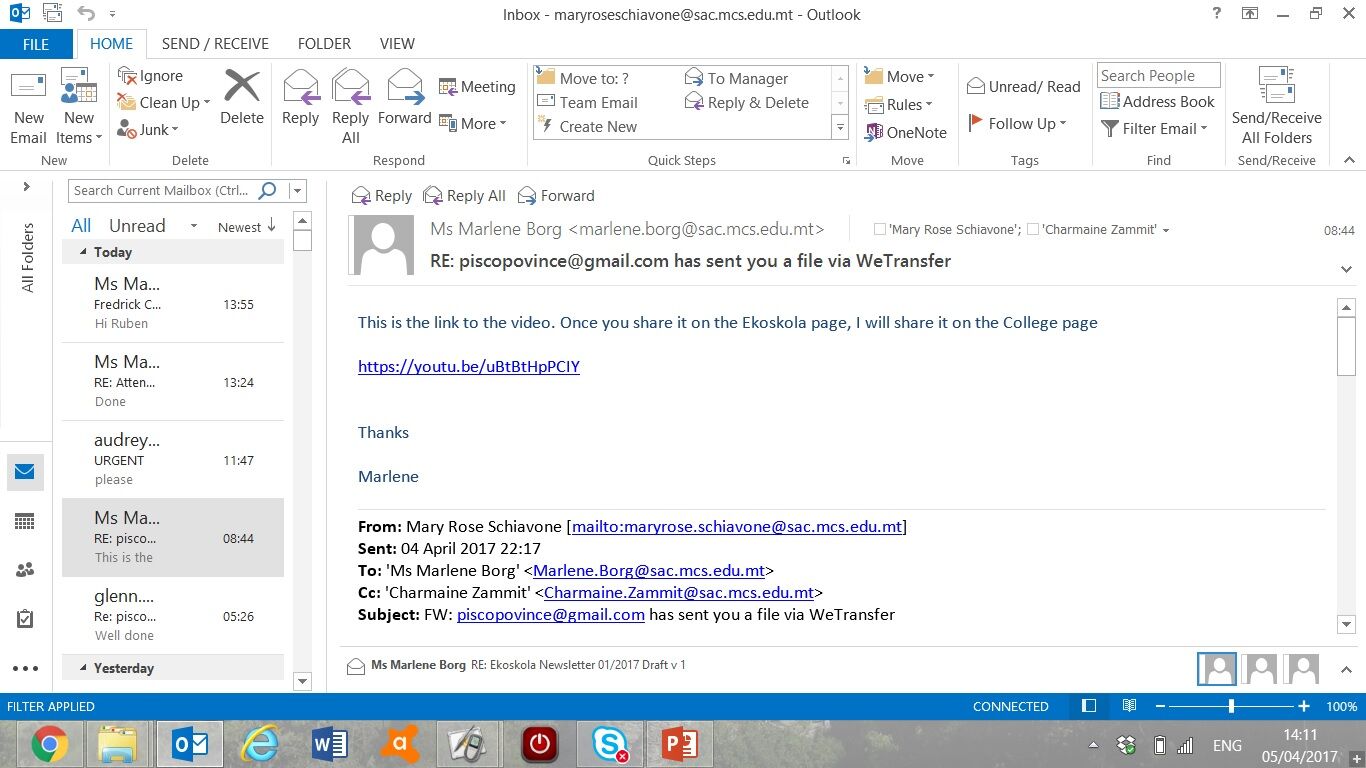Toggle the Today group collapse triangle
The image size is (1366, 768).
(82, 253)
